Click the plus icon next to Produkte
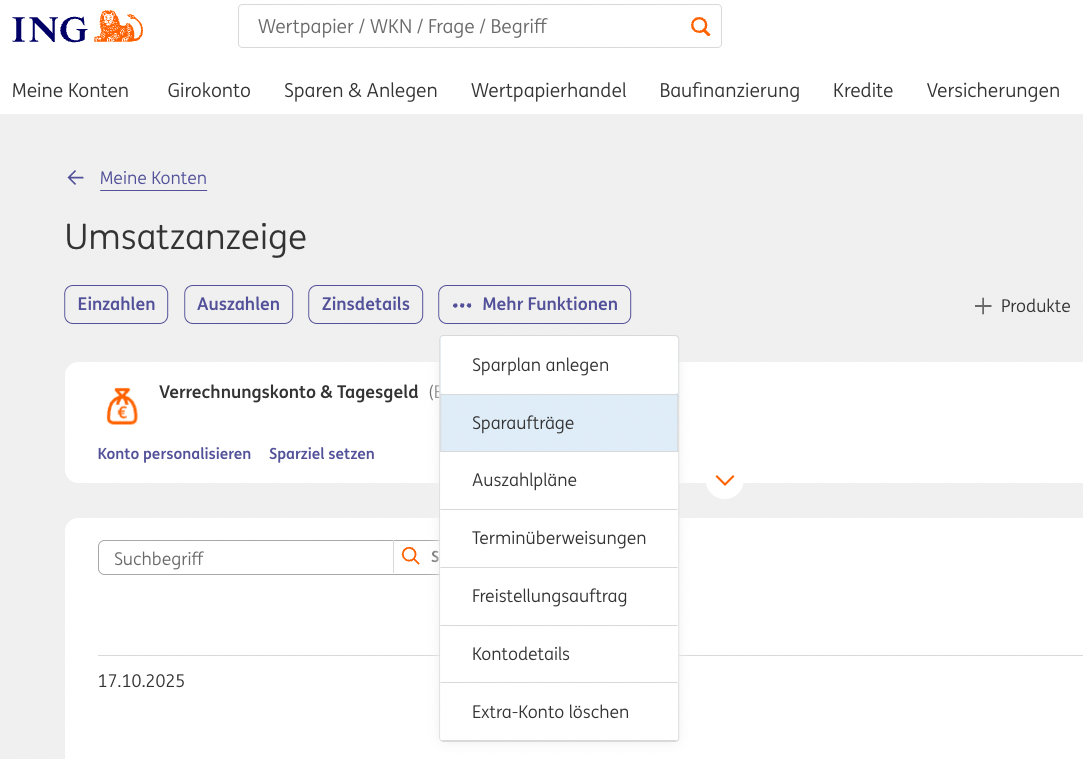The width and height of the screenshot is (1083, 759). pos(983,306)
